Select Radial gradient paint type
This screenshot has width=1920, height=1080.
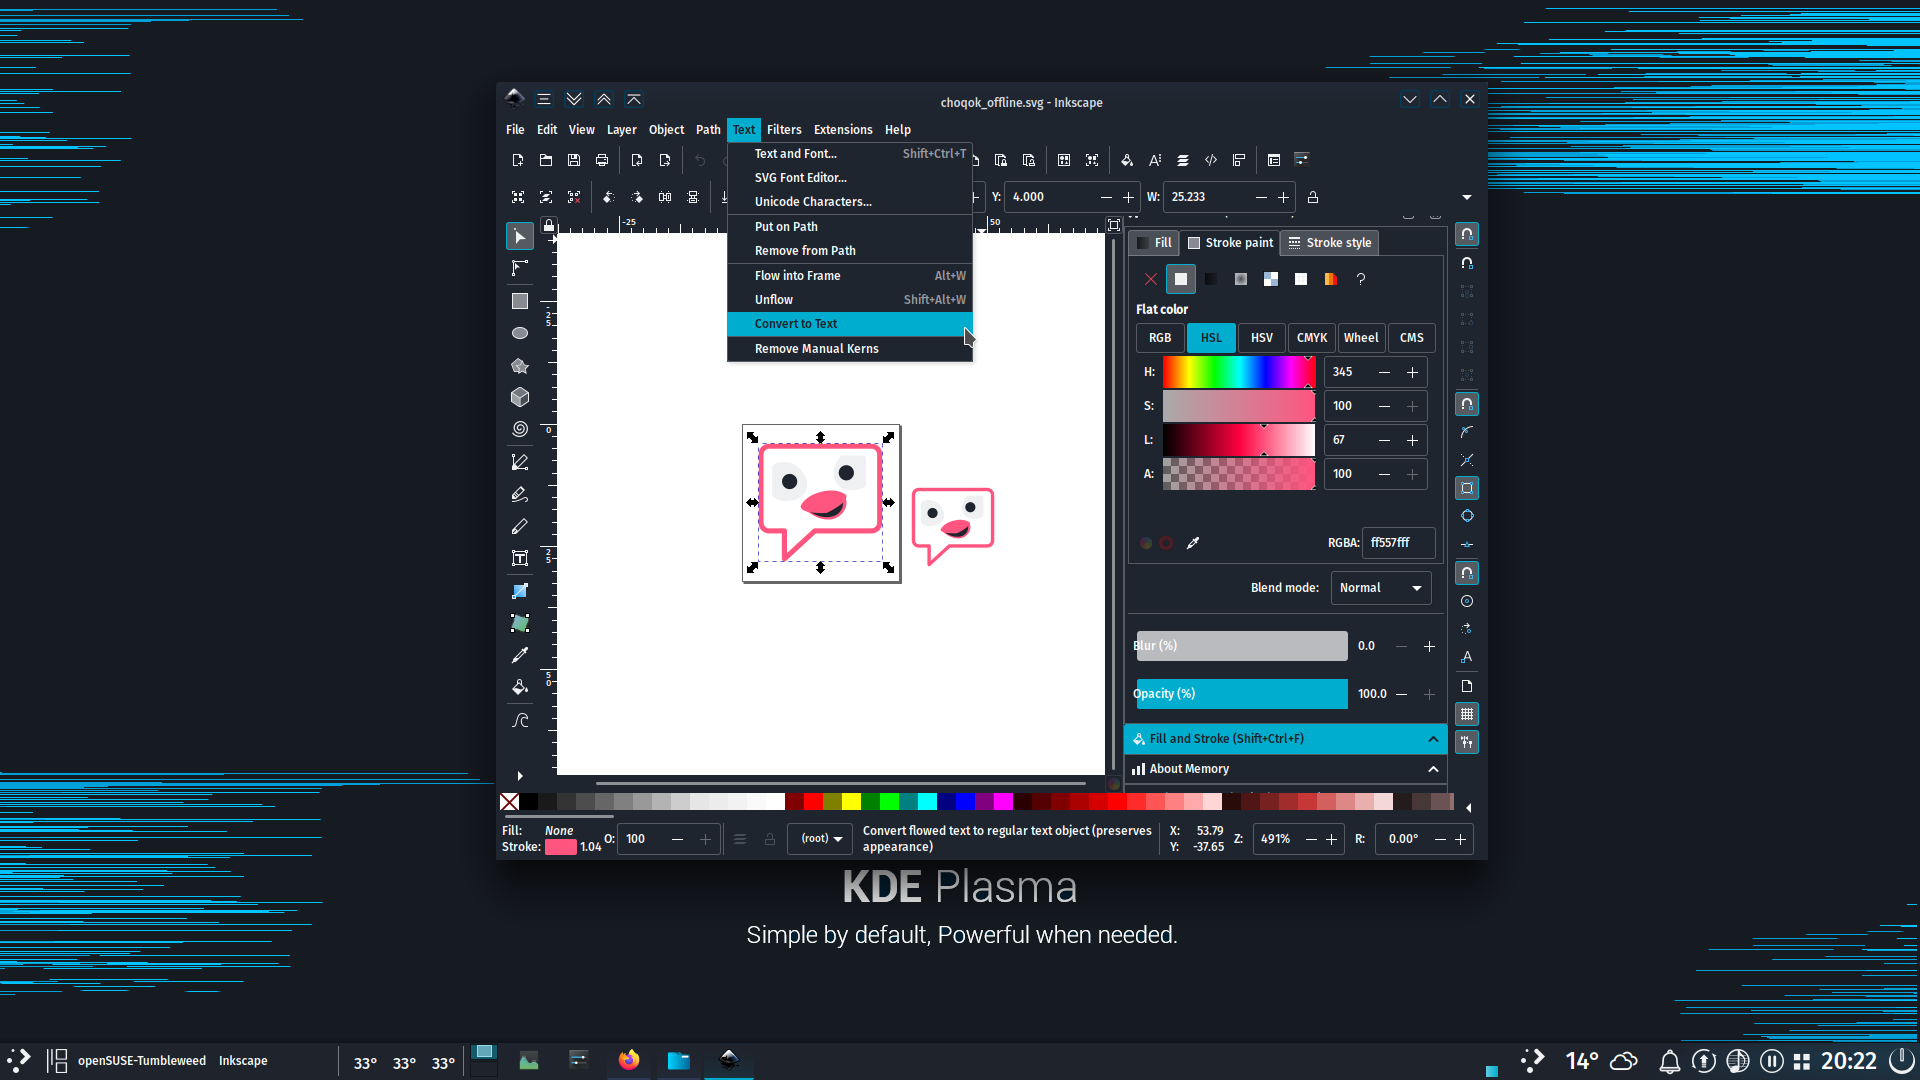pyautogui.click(x=1240, y=279)
